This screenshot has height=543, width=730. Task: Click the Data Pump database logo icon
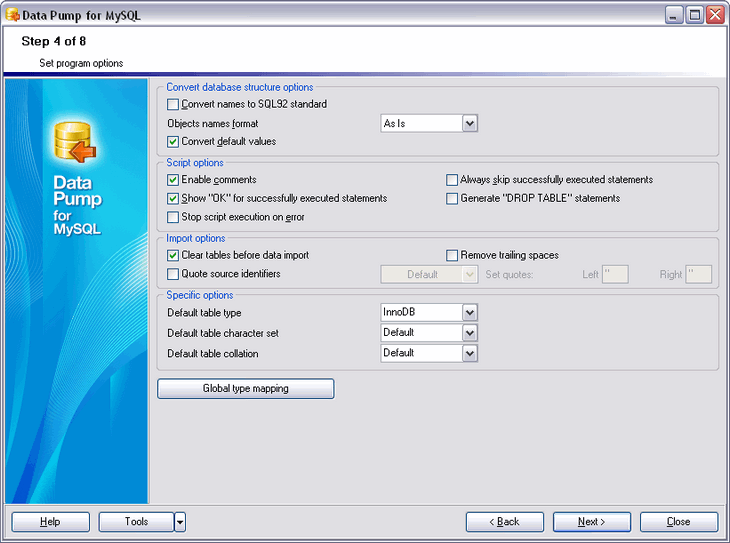pyautogui.click(x=75, y=142)
